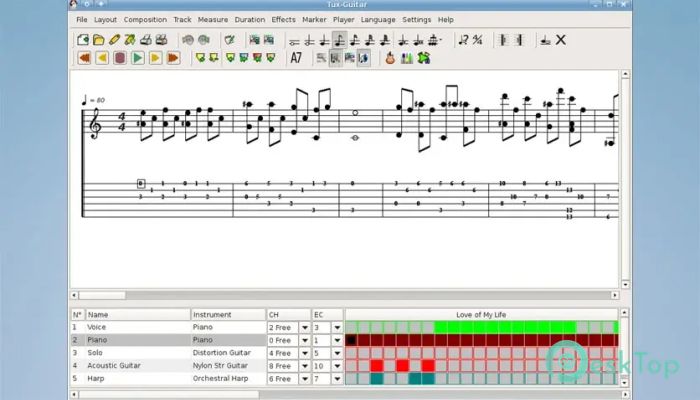Open the Player menu
This screenshot has height=400, width=700.
pyautogui.click(x=343, y=20)
